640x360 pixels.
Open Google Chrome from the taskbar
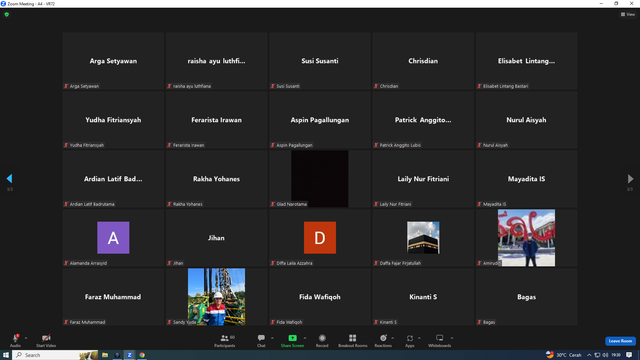[142, 355]
